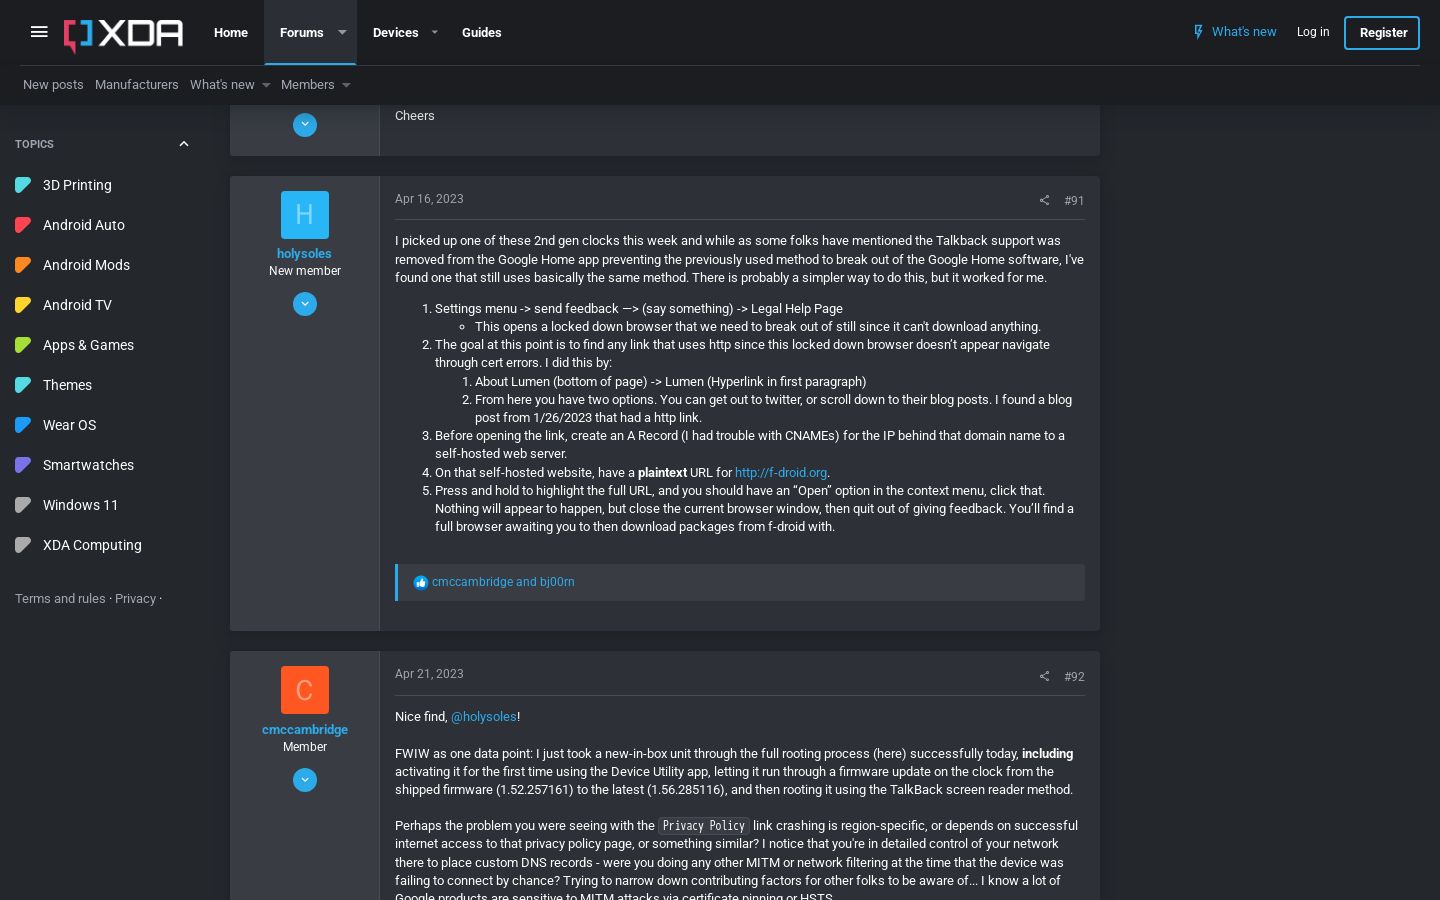
Task: Open the What's new header link
Action: [x=1244, y=32]
